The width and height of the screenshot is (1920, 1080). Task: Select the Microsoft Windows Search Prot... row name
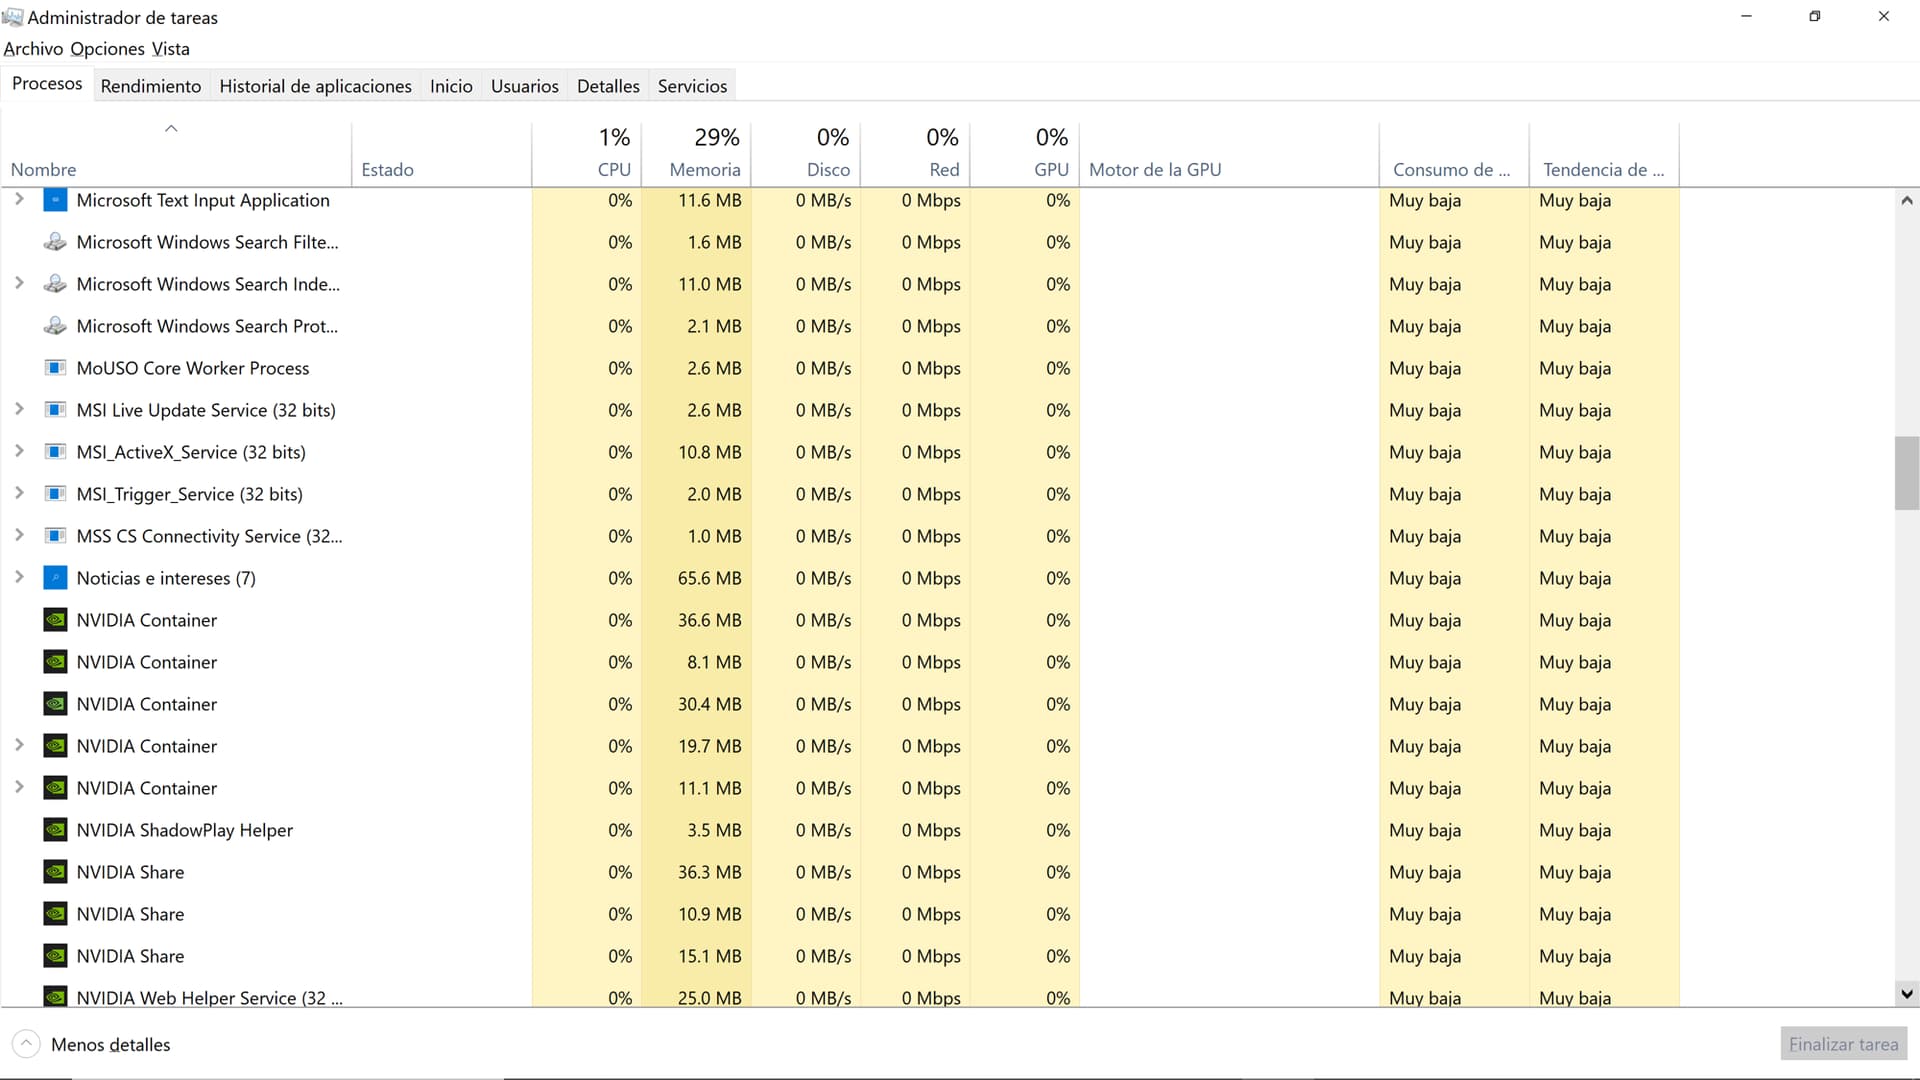pyautogui.click(x=207, y=326)
